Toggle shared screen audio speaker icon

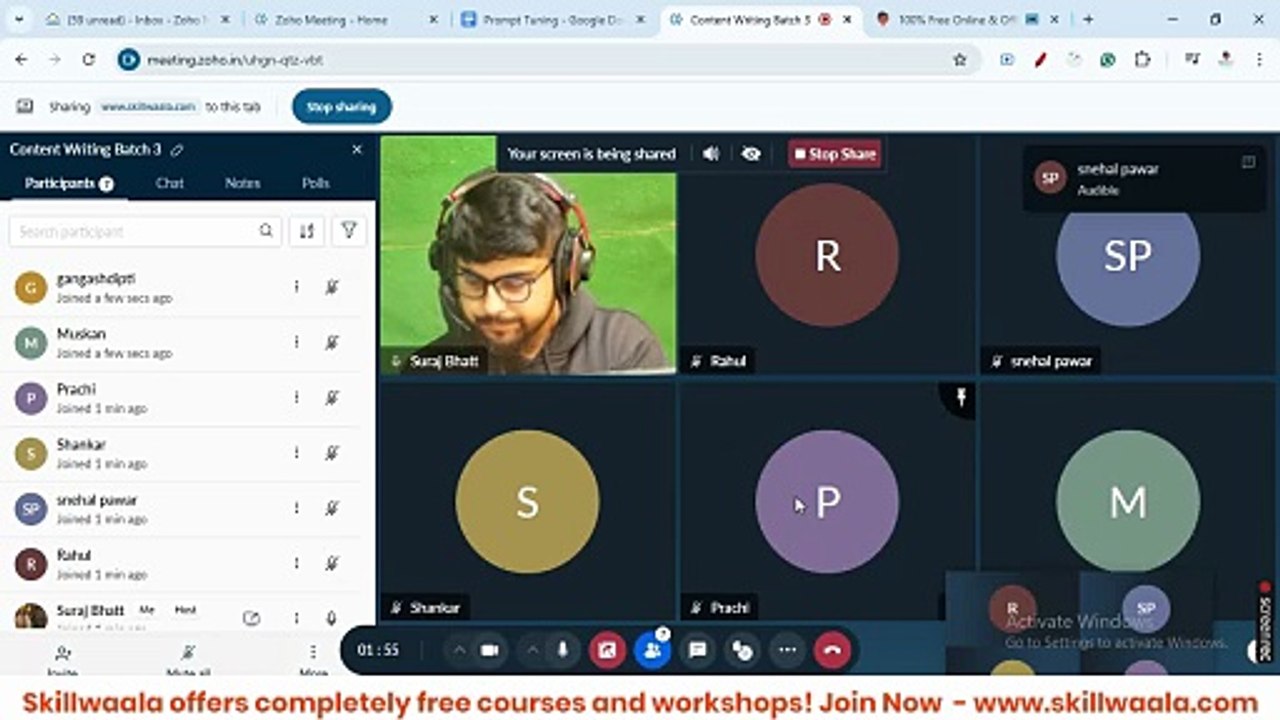click(711, 154)
